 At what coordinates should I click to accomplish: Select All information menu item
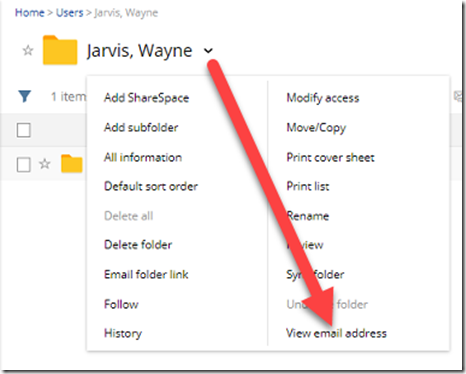[x=143, y=157]
